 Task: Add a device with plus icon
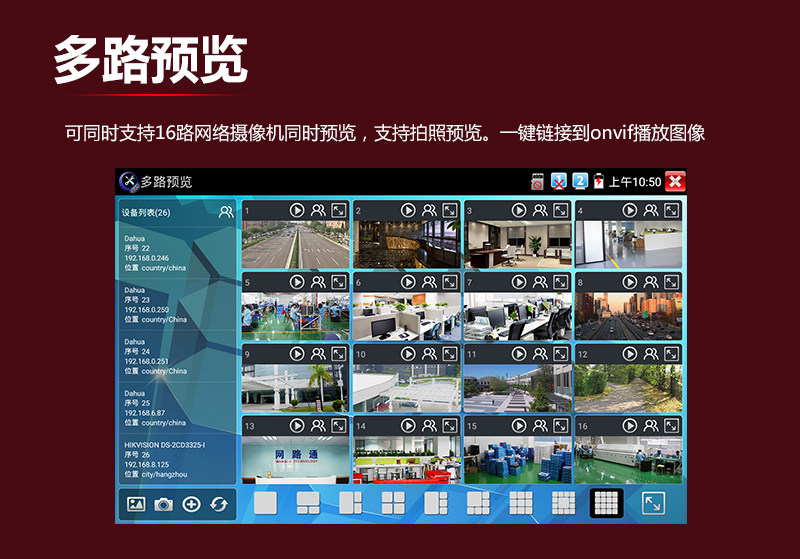click(191, 504)
